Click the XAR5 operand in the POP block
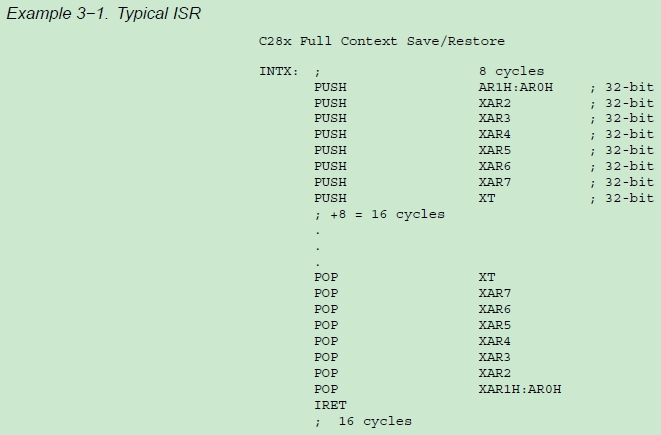Screen dimensions: 661x435 coord(495,325)
